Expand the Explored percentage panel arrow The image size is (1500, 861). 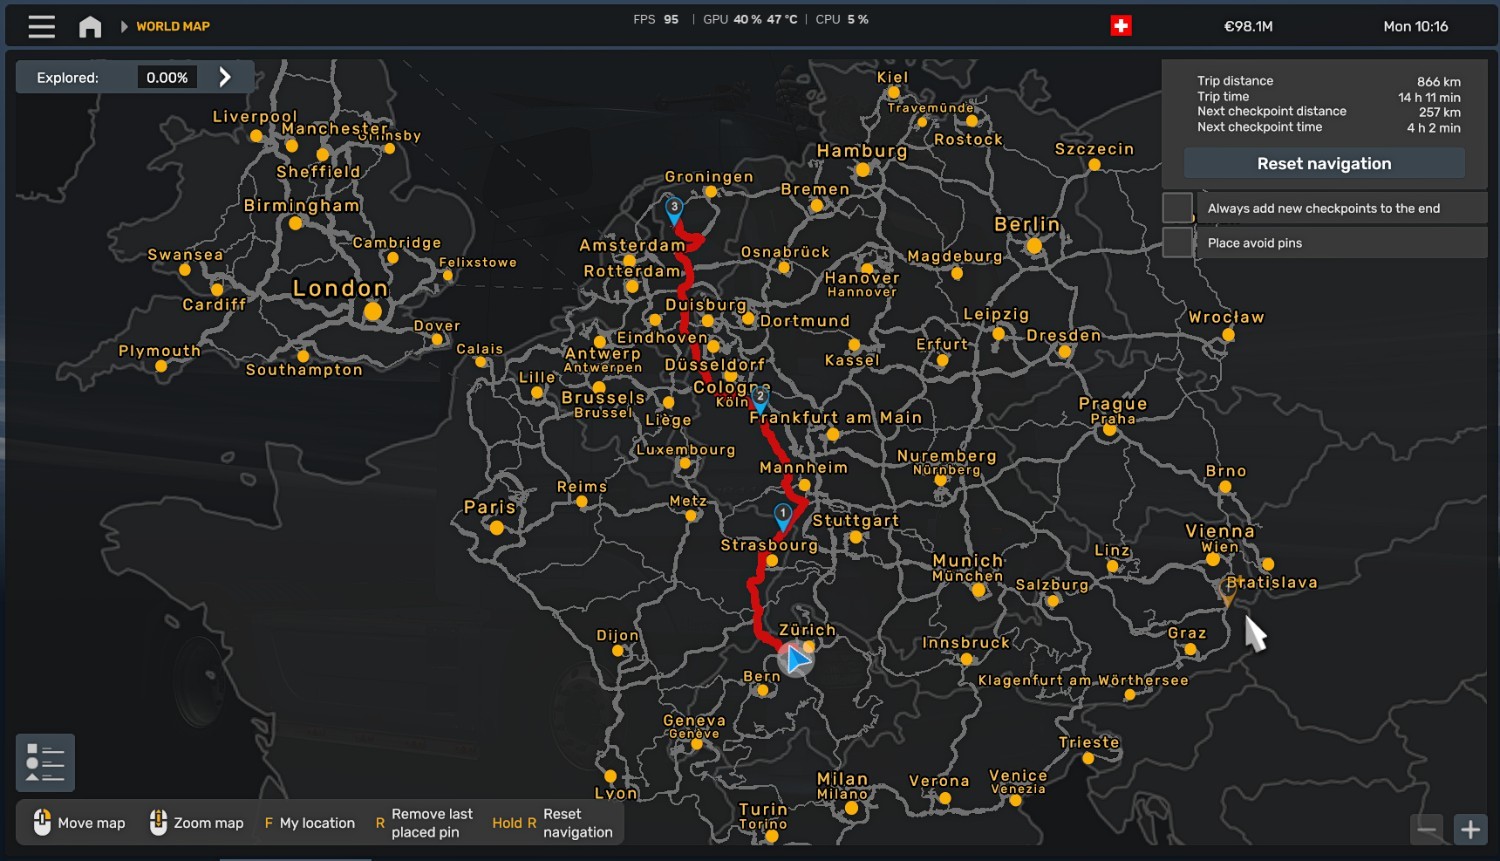[225, 77]
